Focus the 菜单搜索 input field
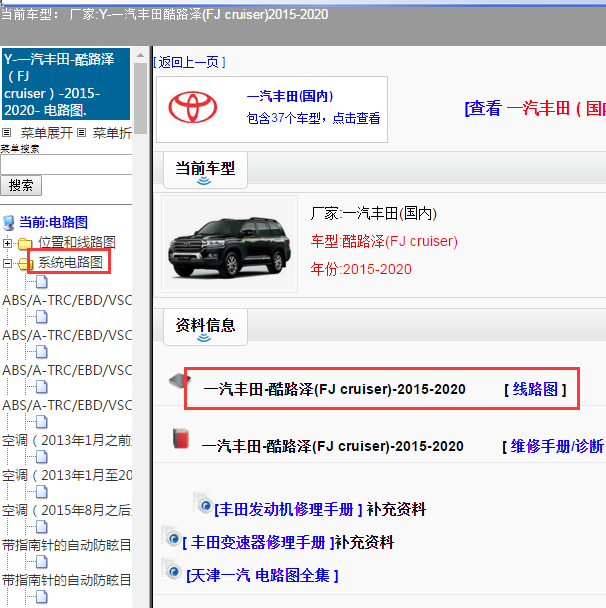The image size is (606, 608). click(x=66, y=165)
